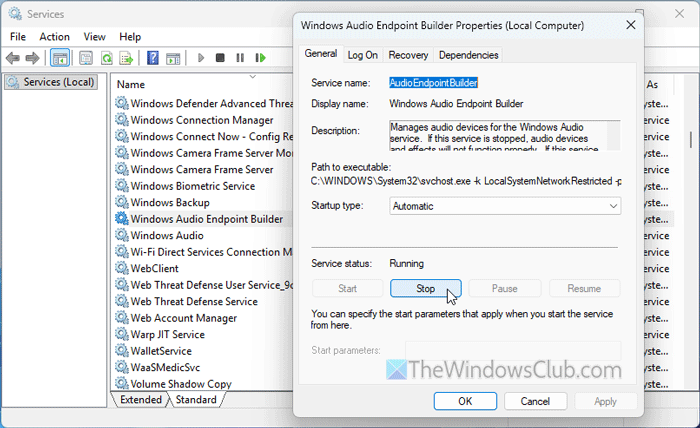The image size is (700, 428).
Task: Select Windows Defender Advanced Threat row
Action: pos(204,103)
